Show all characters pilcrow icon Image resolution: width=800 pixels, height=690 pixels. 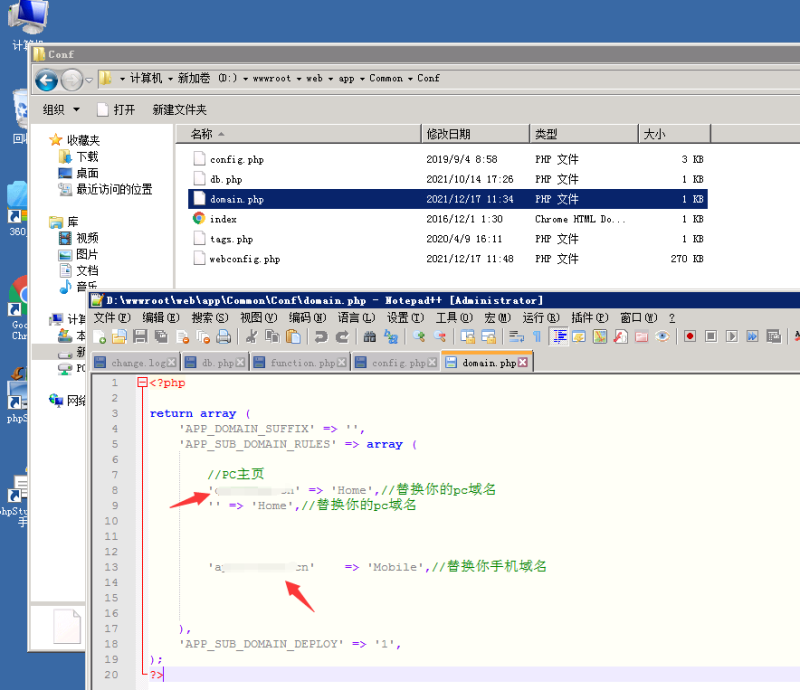[537, 337]
